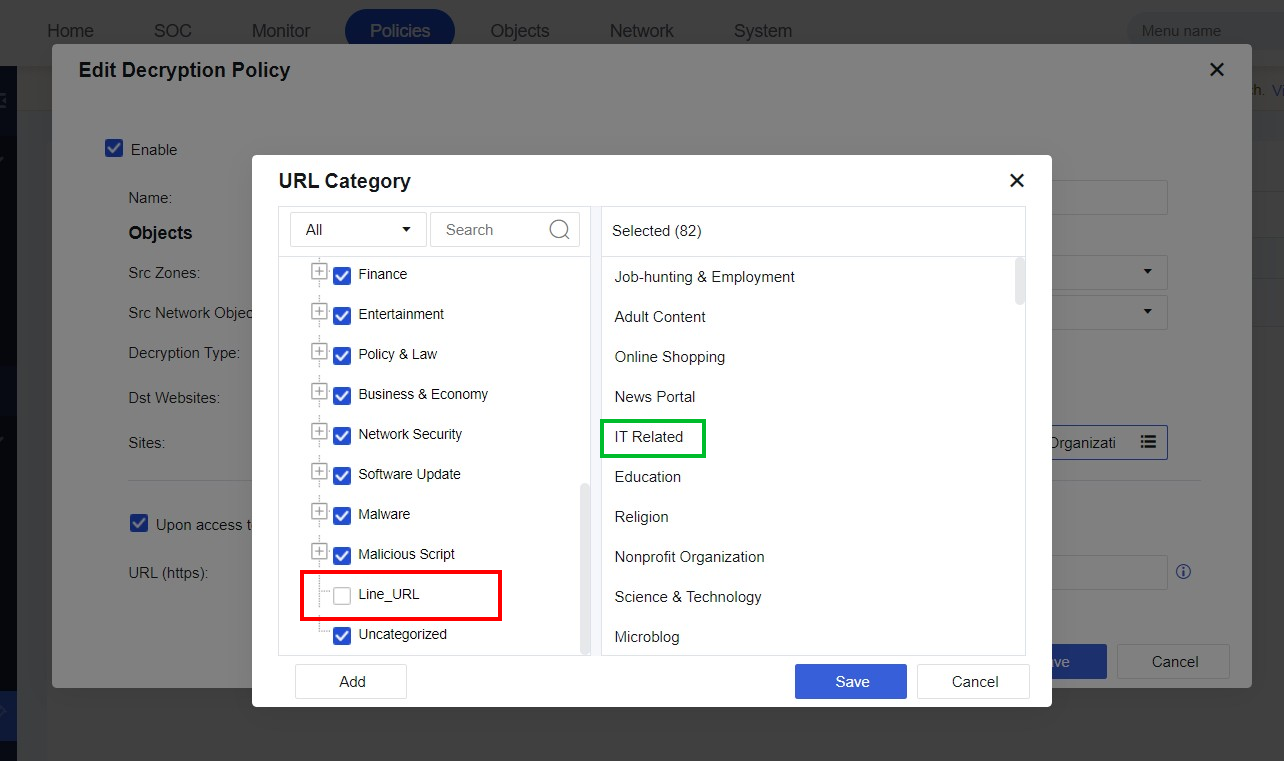The height and width of the screenshot is (761, 1284).
Task: Switch to the Objects tab
Action: 520,31
